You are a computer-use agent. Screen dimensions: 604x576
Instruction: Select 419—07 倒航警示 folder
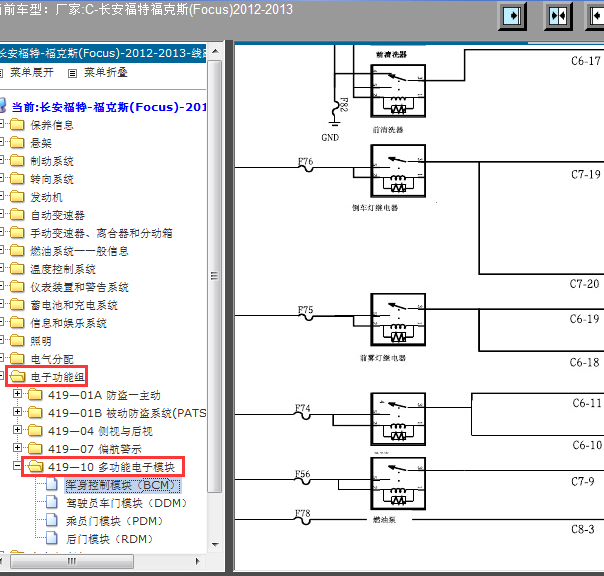click(x=95, y=449)
